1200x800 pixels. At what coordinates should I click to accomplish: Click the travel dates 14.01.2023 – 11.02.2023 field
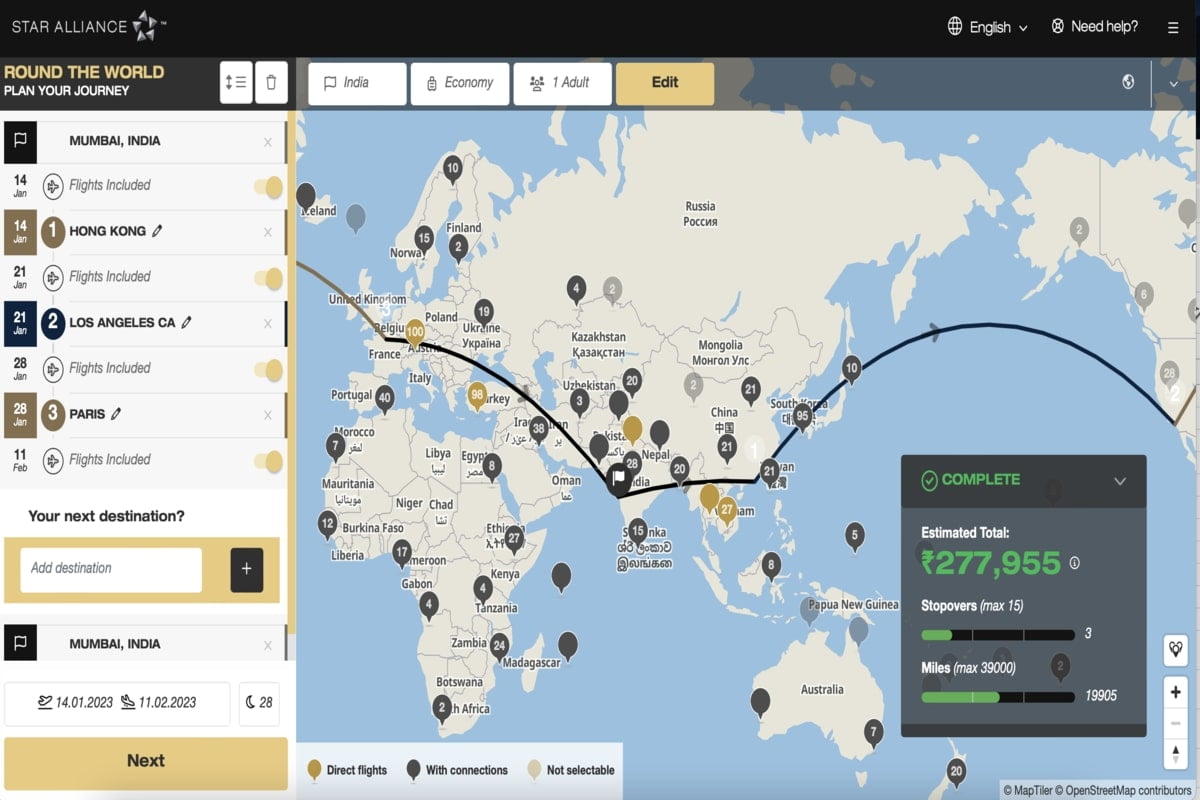point(117,703)
